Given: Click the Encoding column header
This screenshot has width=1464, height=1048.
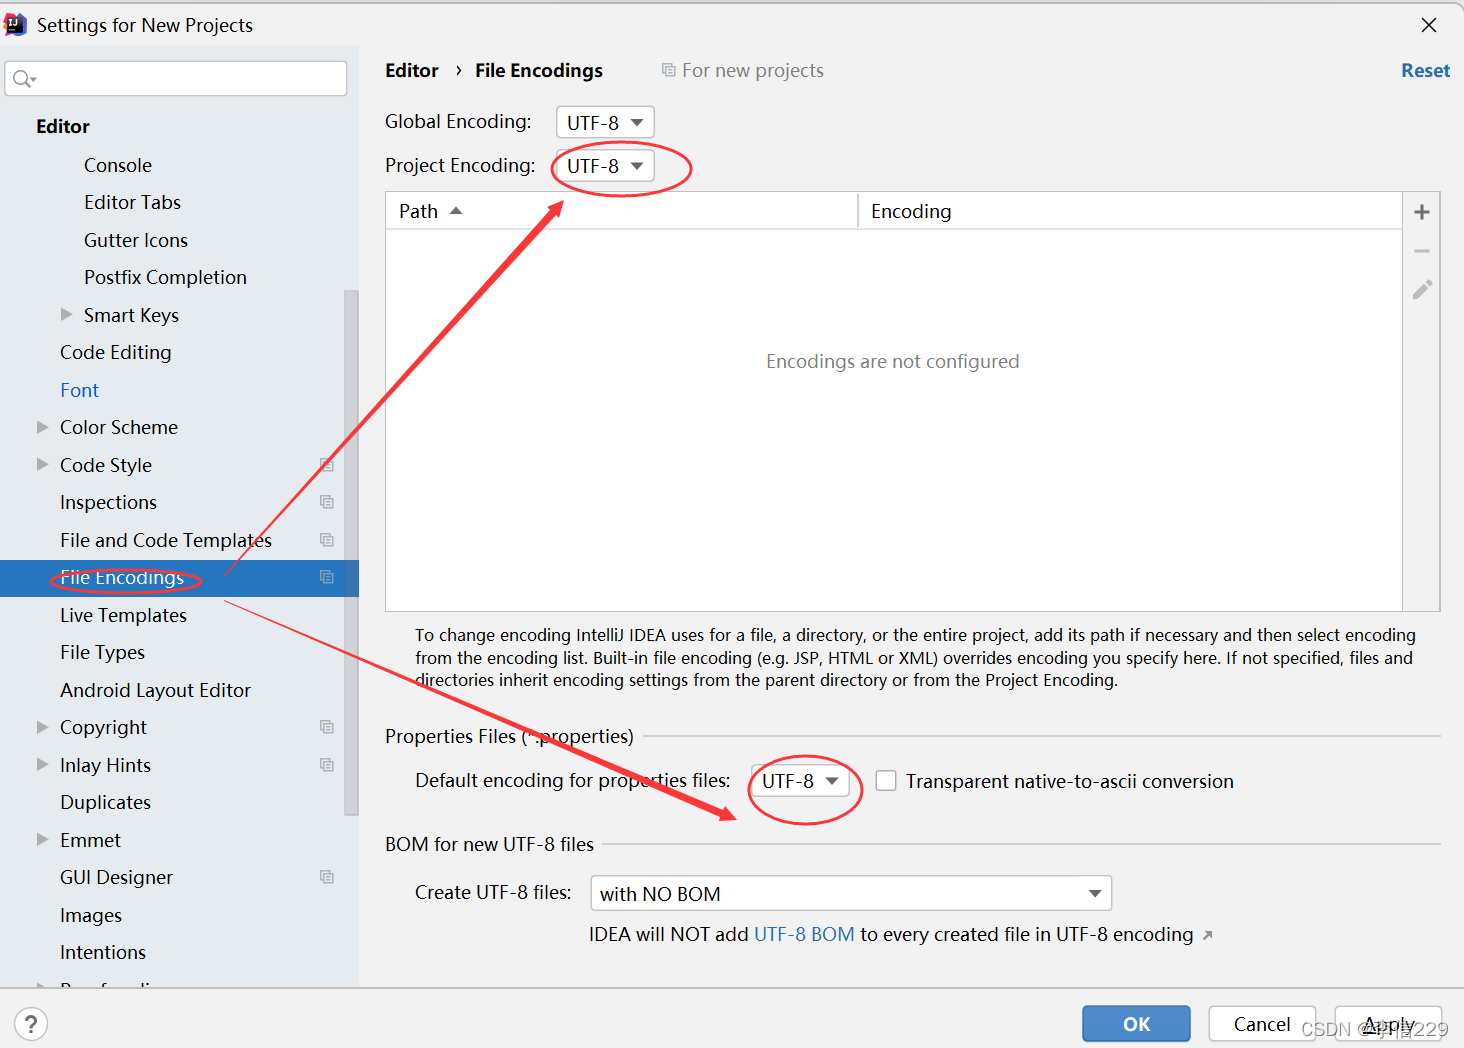Looking at the screenshot, I should pos(1130,211).
